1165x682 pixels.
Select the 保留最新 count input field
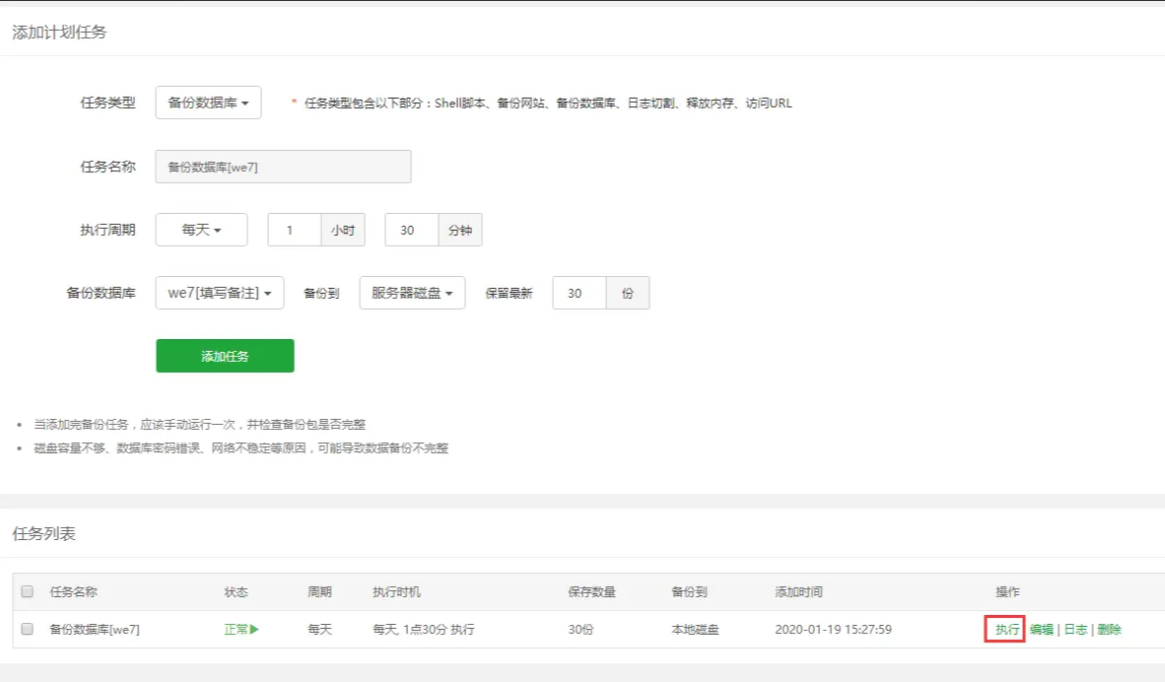(579, 293)
